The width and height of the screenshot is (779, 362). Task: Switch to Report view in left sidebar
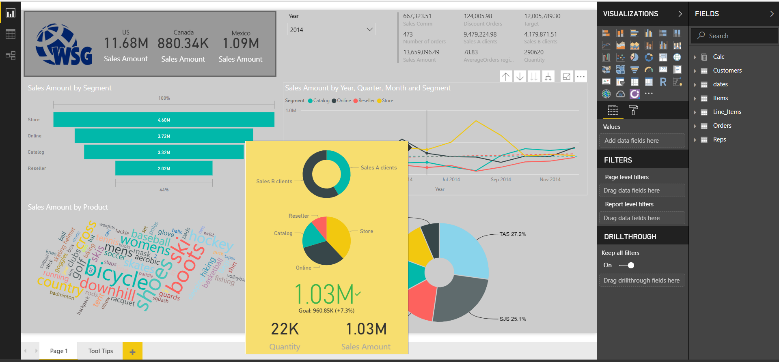coord(10,13)
